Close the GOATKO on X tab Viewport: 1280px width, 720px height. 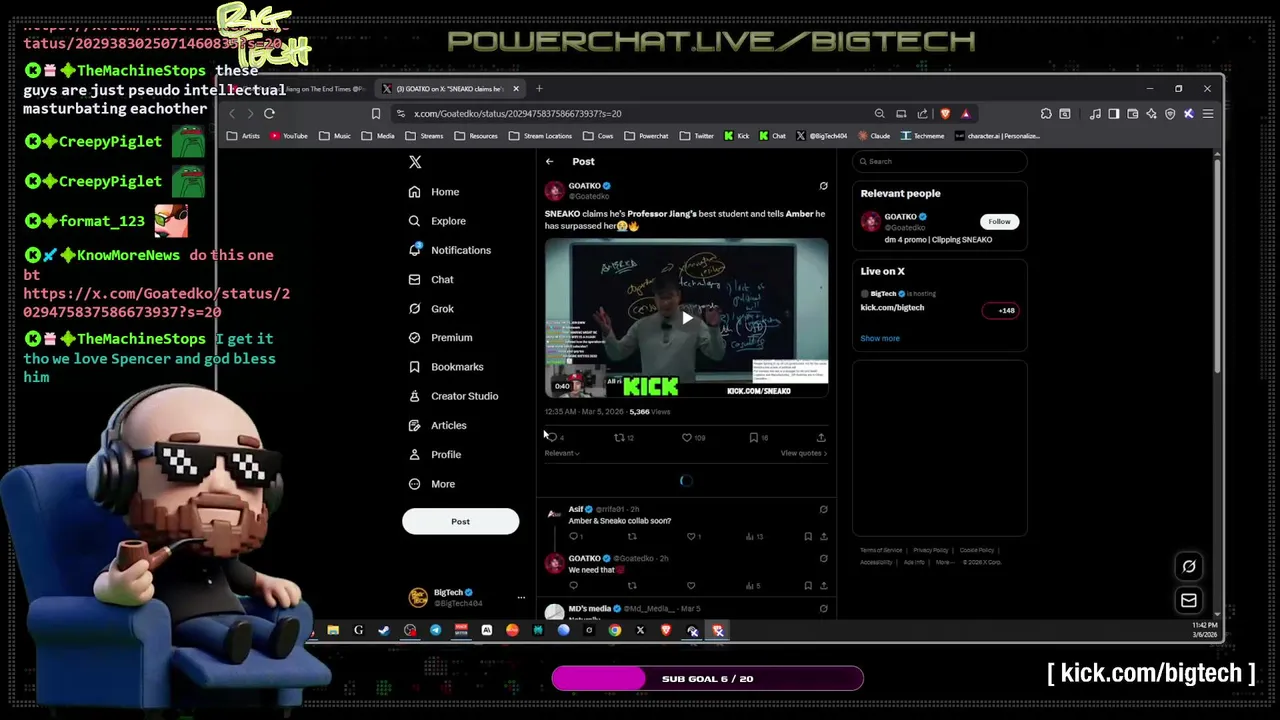(x=516, y=89)
